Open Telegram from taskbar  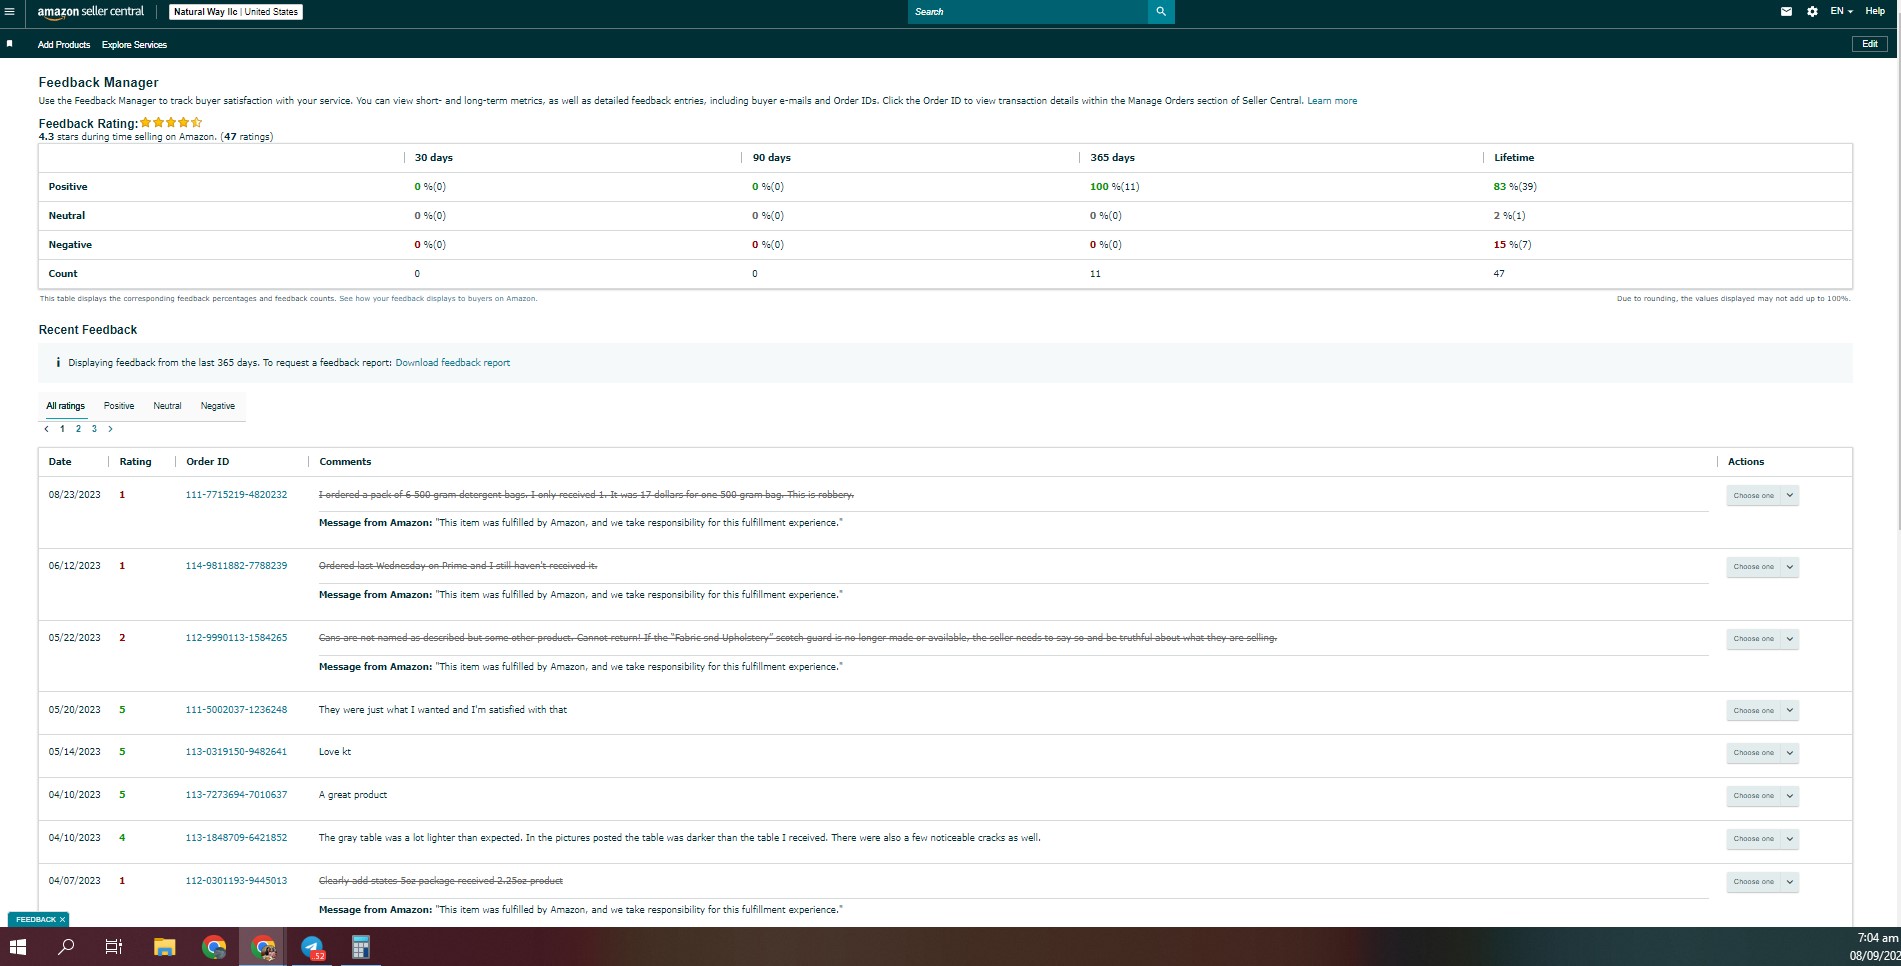click(x=312, y=947)
